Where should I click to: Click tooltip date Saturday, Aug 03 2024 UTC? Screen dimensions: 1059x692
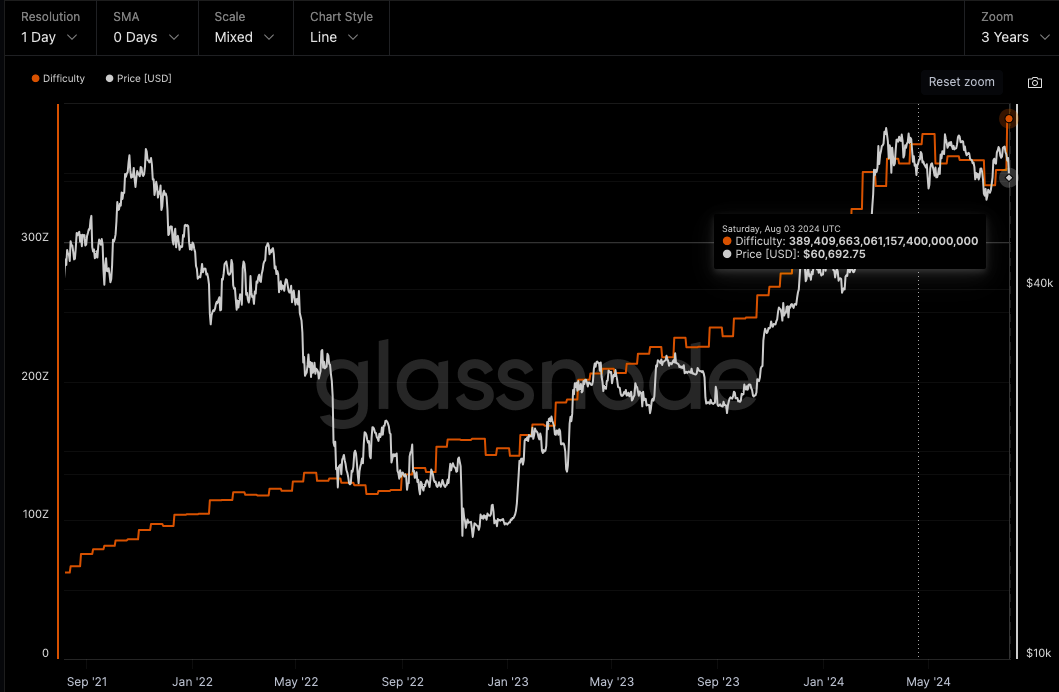click(781, 229)
